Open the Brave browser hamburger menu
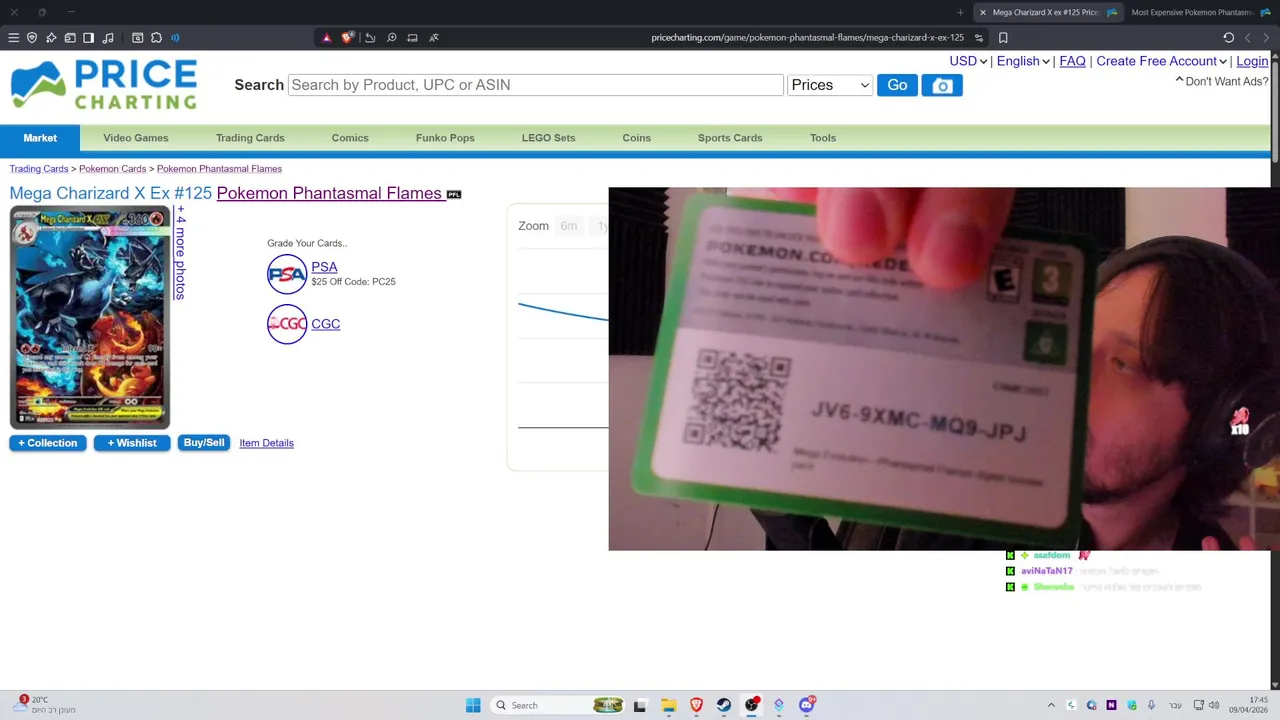The image size is (1280, 720). (x=13, y=38)
